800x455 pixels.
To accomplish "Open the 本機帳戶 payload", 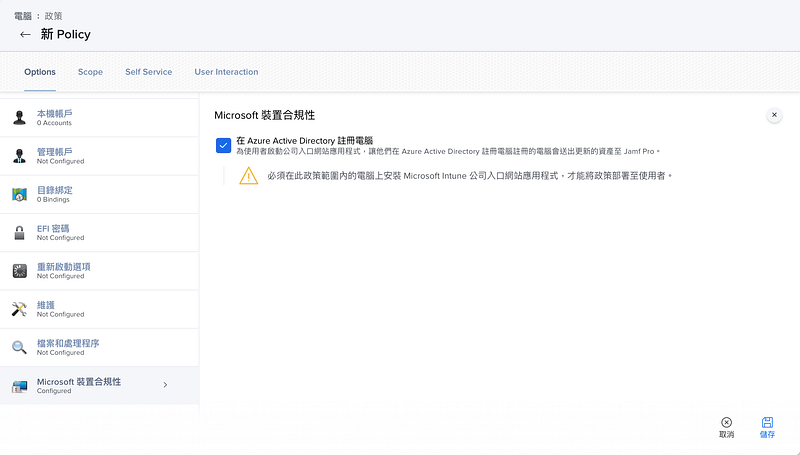I will click(x=99, y=118).
